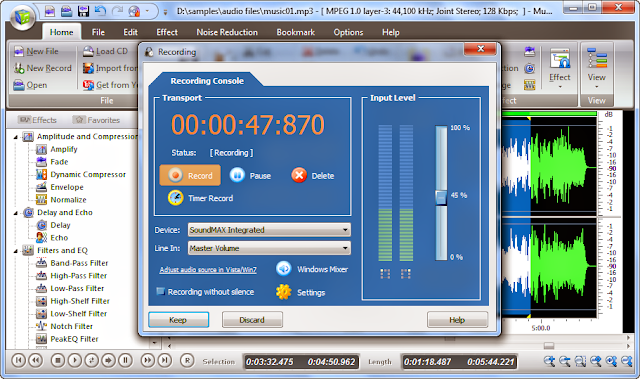This screenshot has width=640, height=379.
Task: Start a New Record from ribbon
Action: click(x=43, y=68)
